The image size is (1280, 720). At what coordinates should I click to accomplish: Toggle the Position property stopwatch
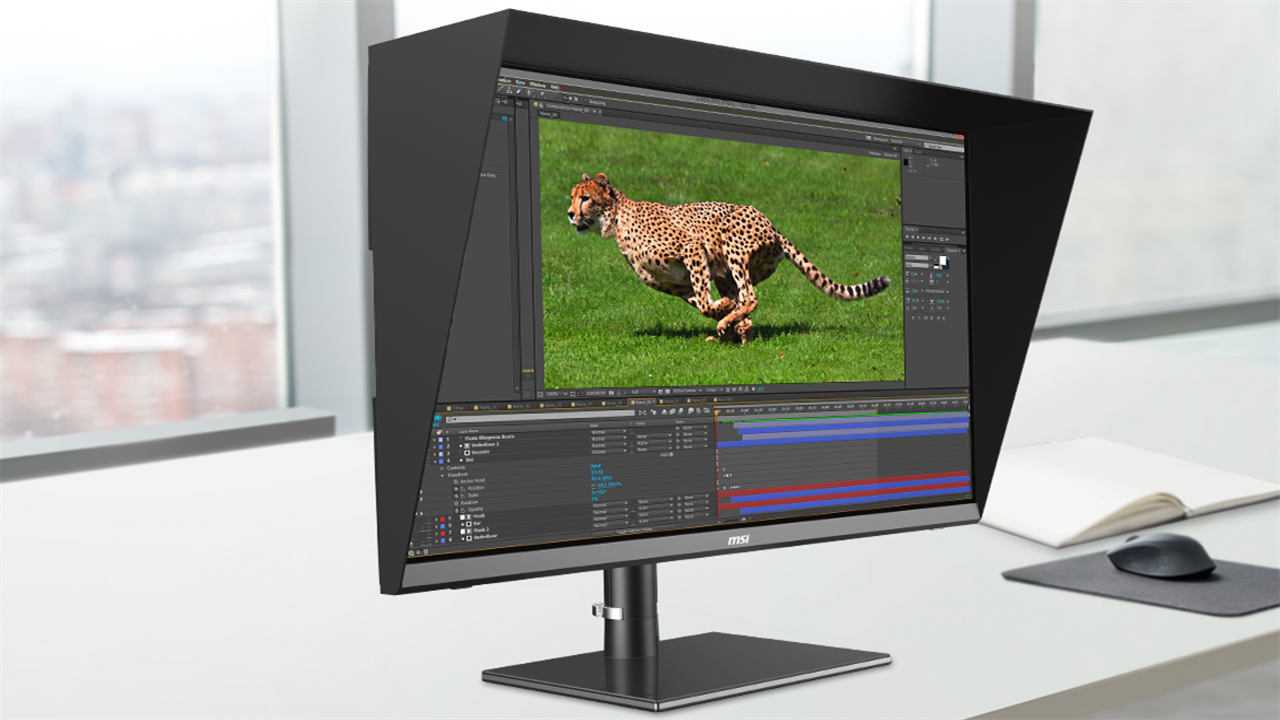455,488
